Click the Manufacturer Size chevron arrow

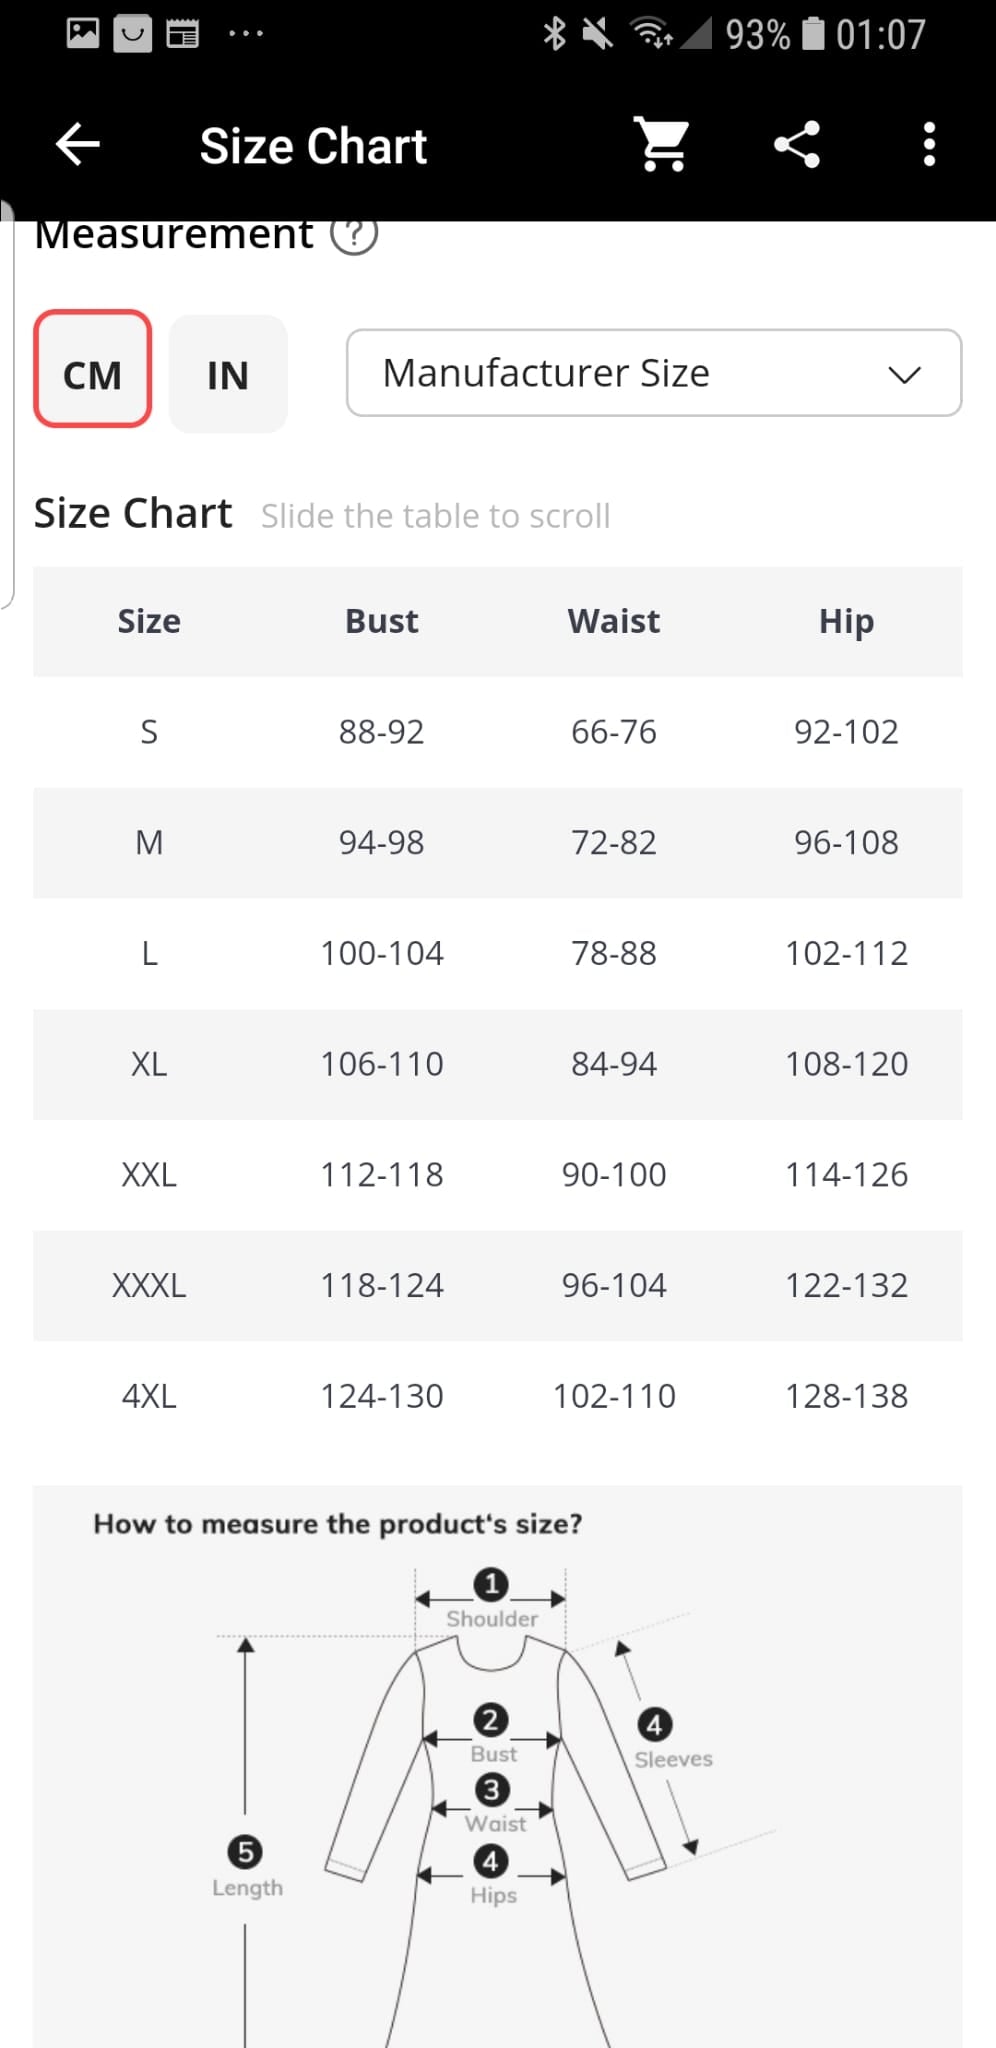pos(904,375)
